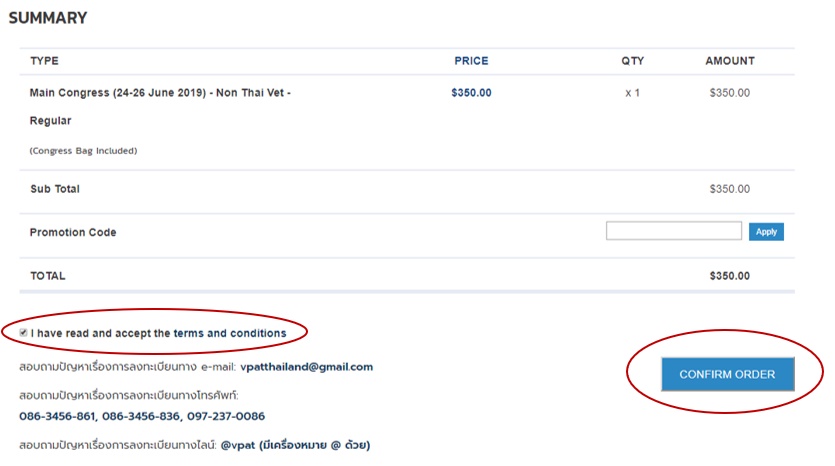Screen dimensions: 835x466
Task: Click the bold TOTAL amount $350.00
Action: click(730, 276)
